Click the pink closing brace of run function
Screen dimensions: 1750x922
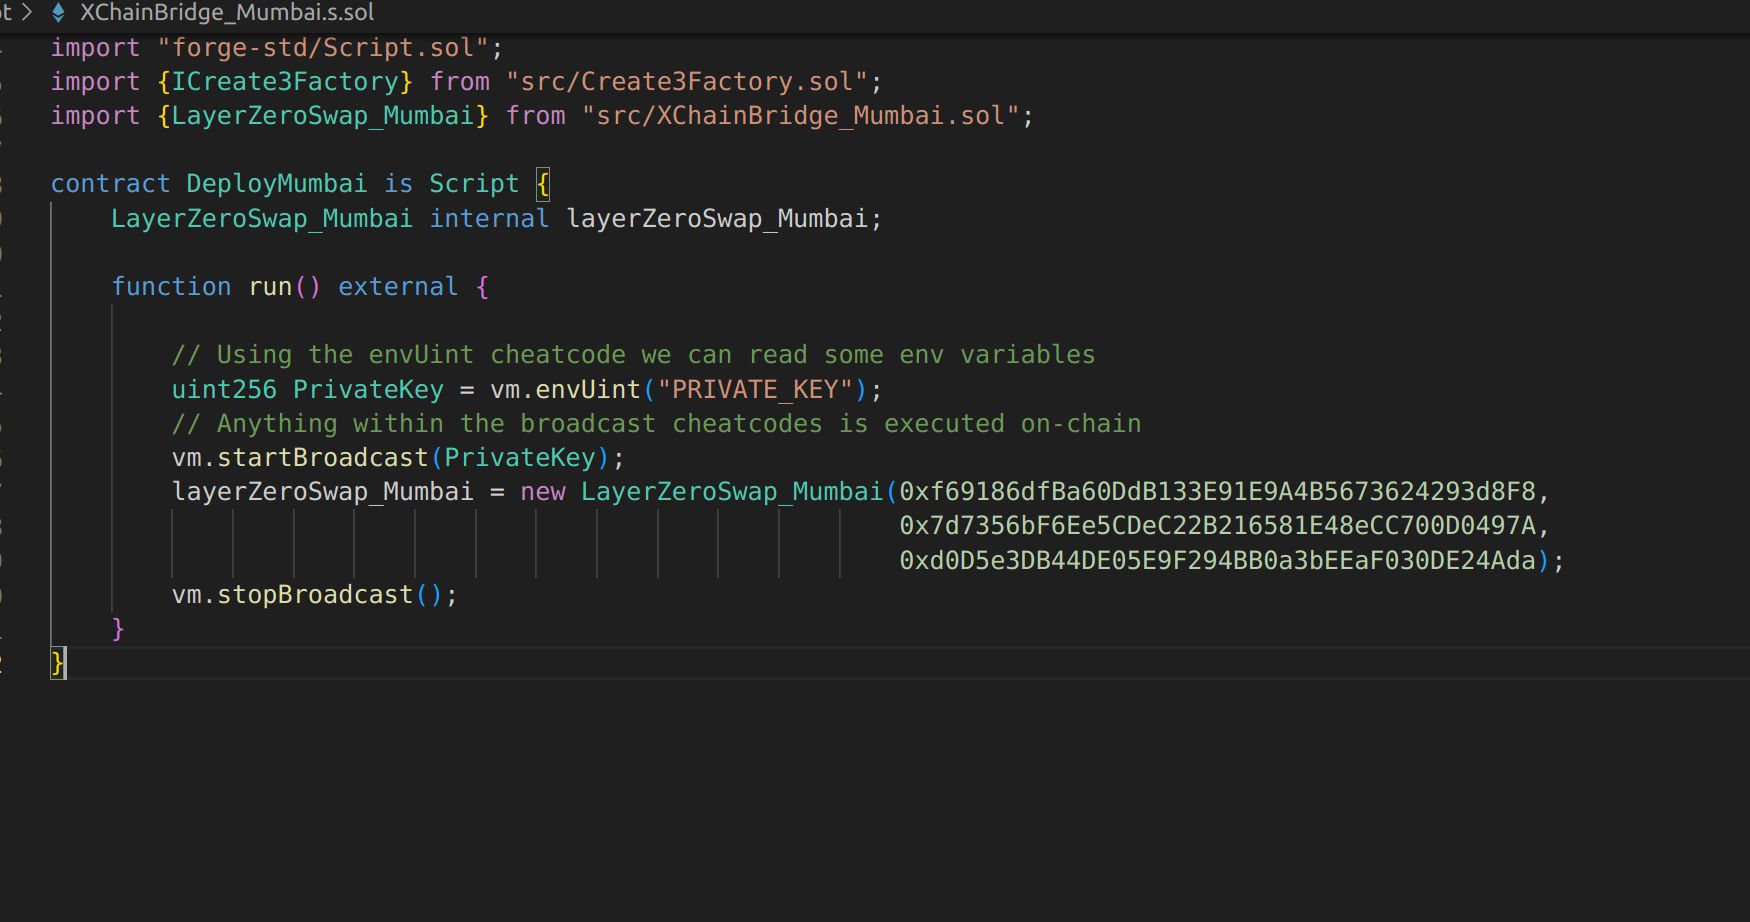pyautogui.click(x=118, y=629)
